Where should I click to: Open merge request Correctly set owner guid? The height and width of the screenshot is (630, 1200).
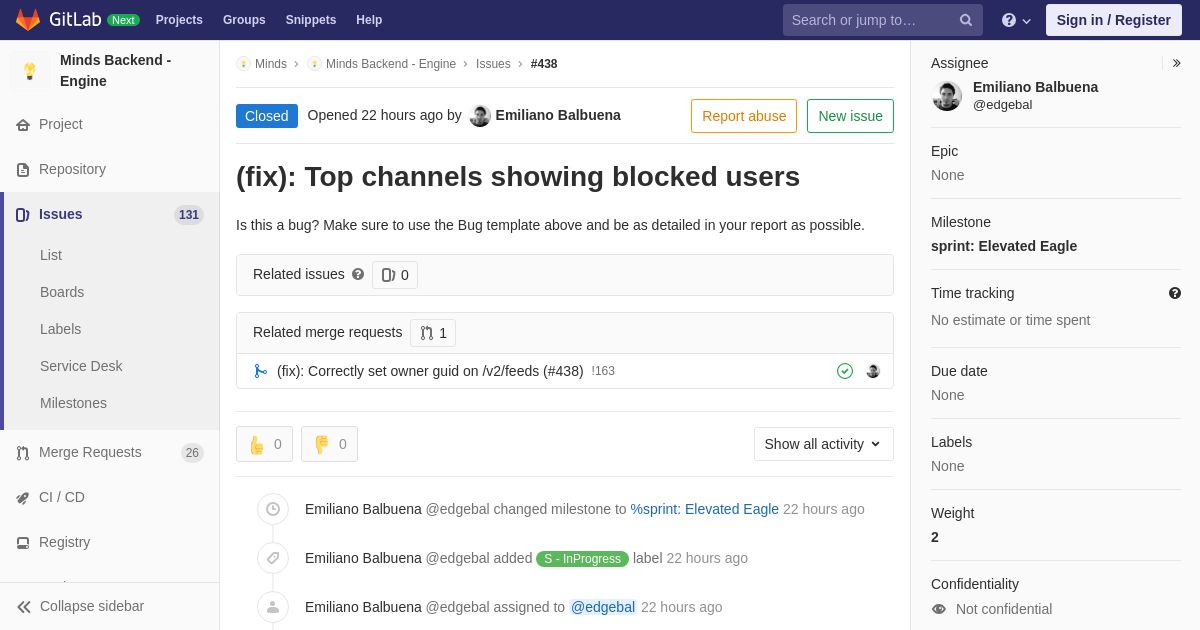click(x=430, y=371)
